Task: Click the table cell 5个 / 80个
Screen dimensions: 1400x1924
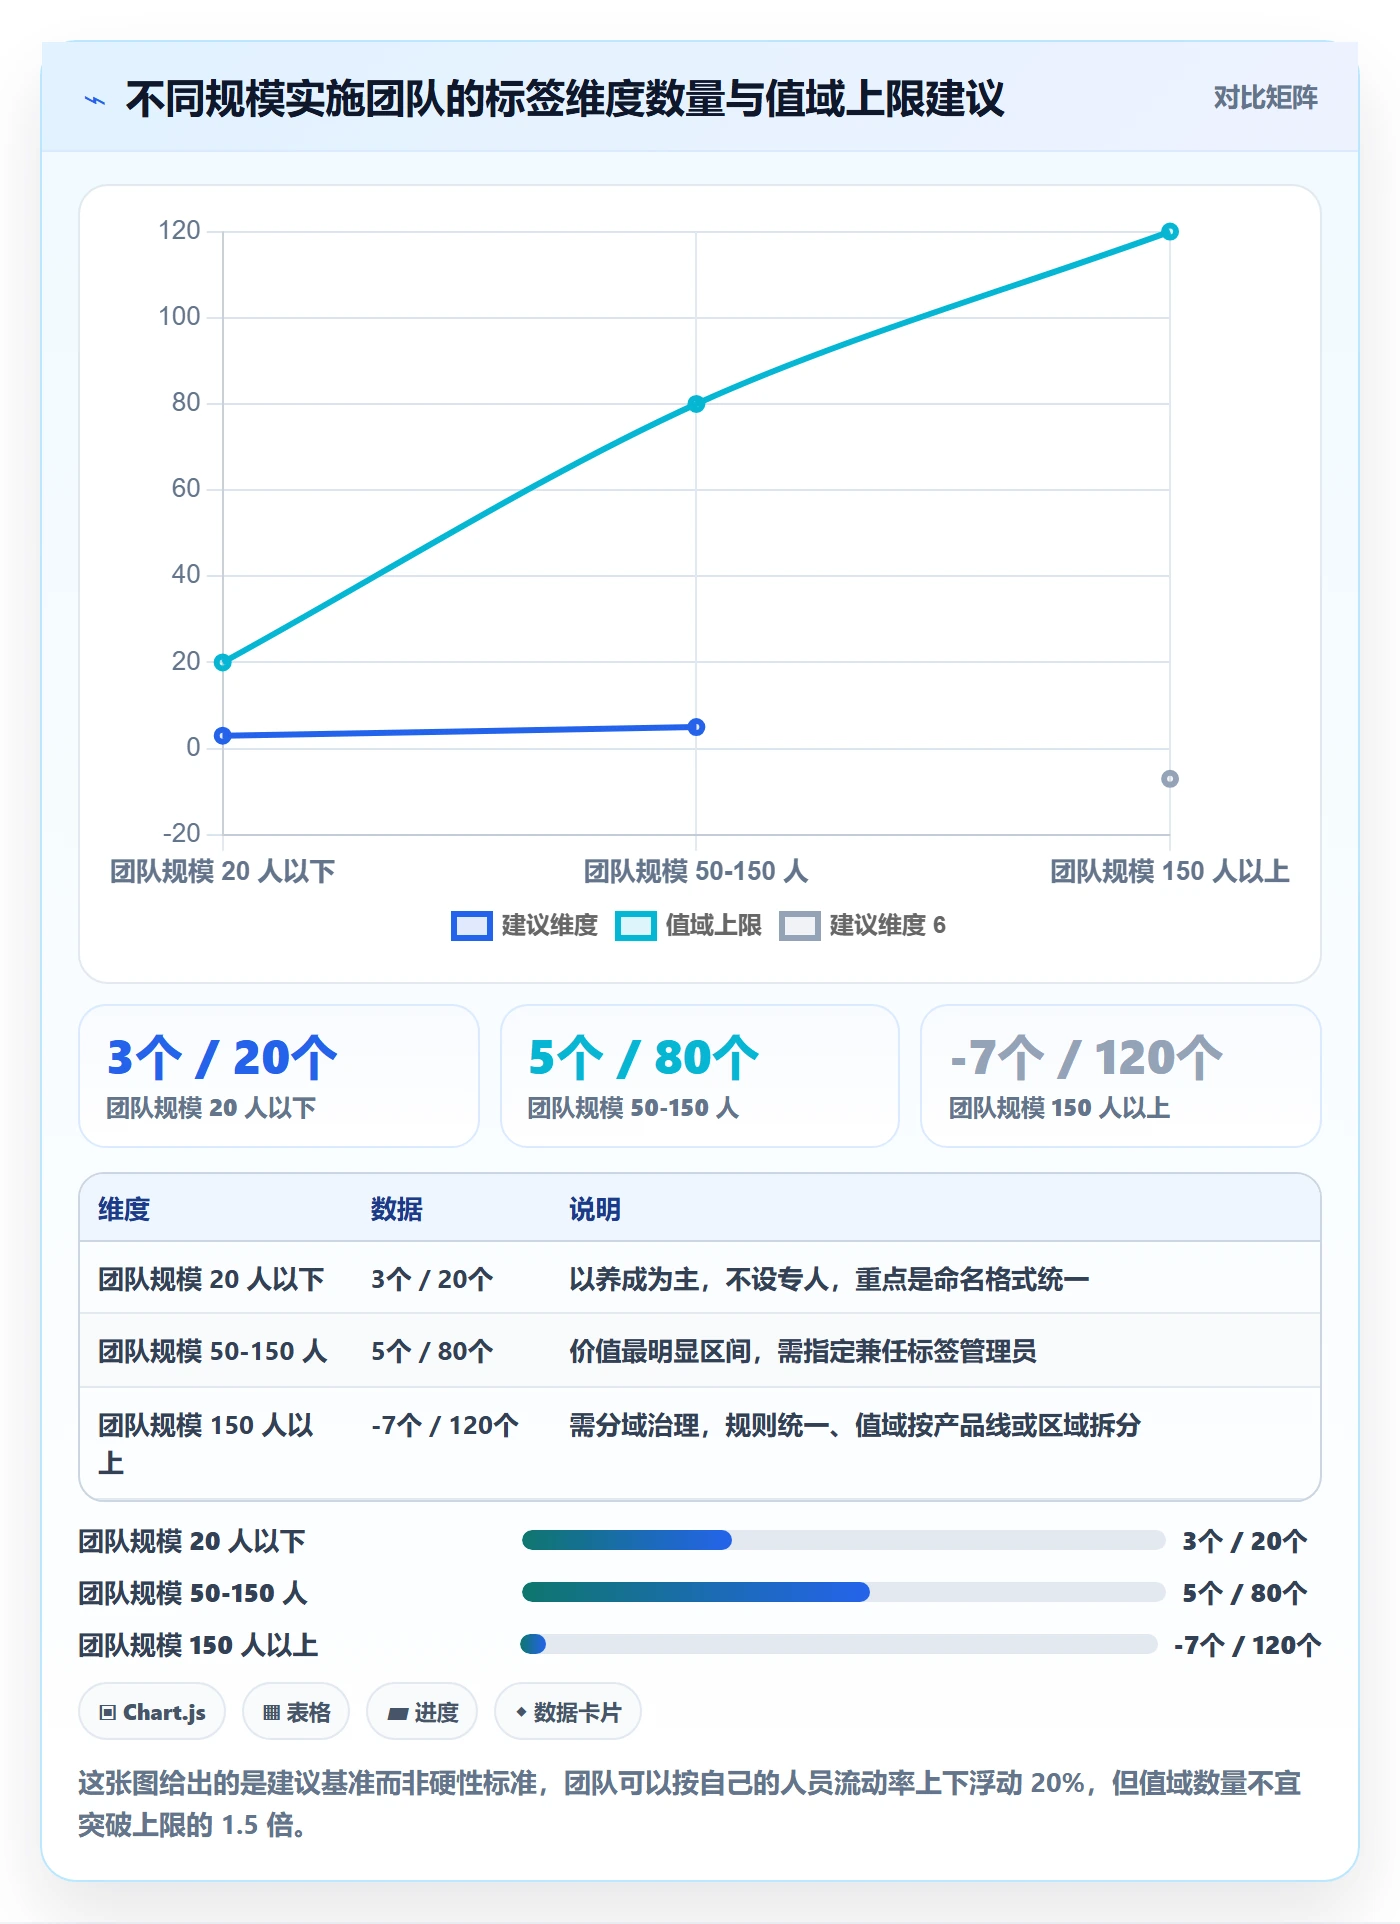Action: pyautogui.click(x=432, y=1351)
